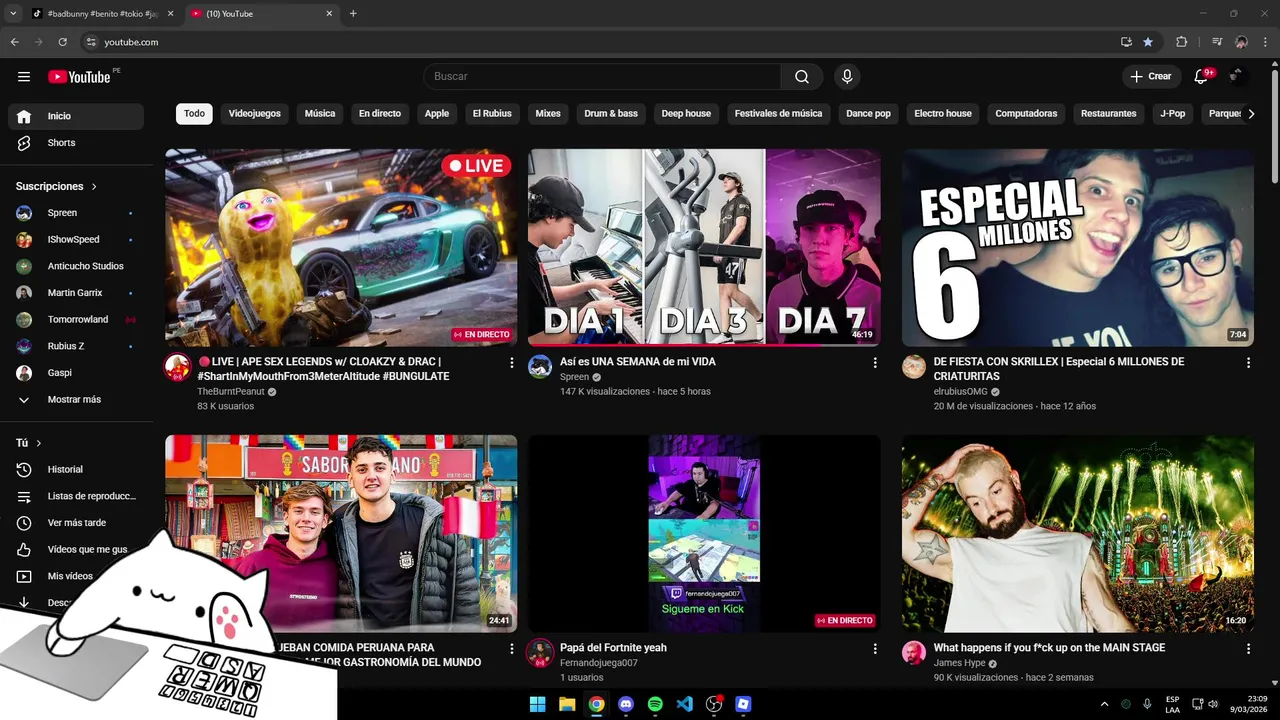Image resolution: width=1280 pixels, height=720 pixels.
Task: Select the Videojuegos filter chip
Action: (x=255, y=114)
